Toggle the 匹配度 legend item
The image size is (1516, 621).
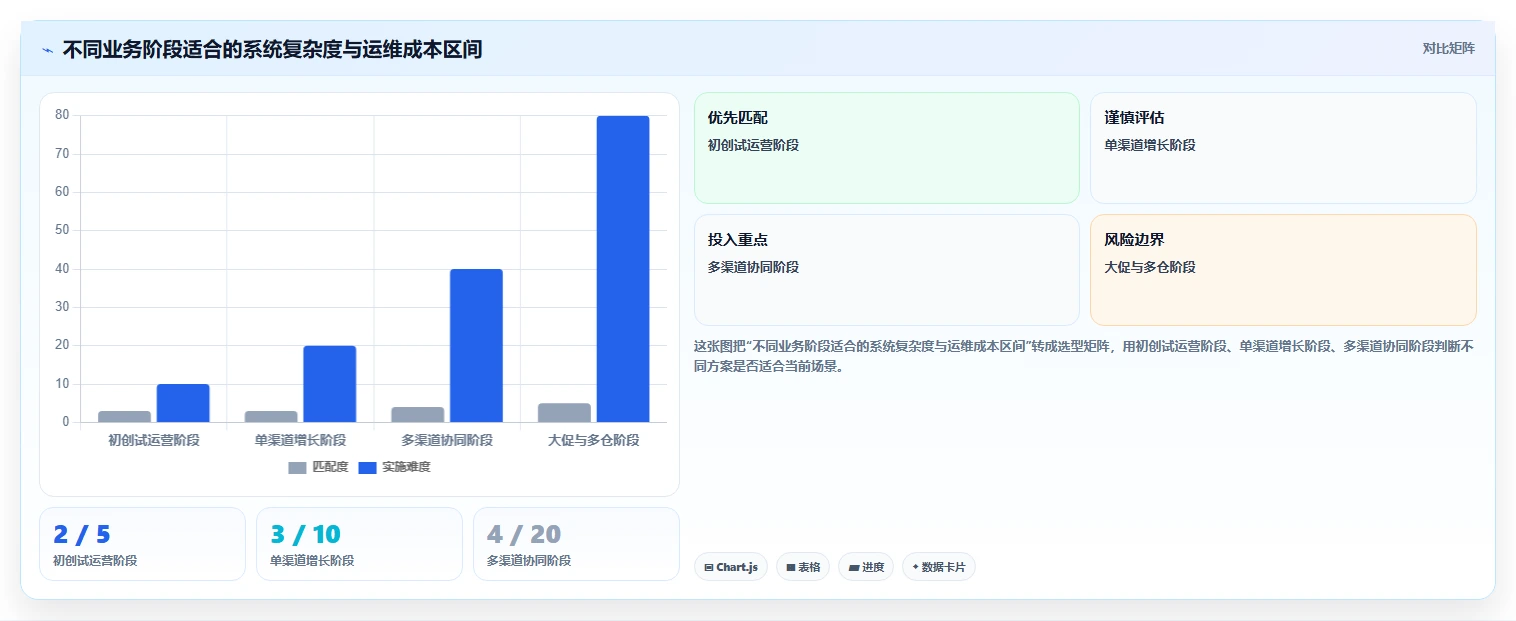(318, 467)
